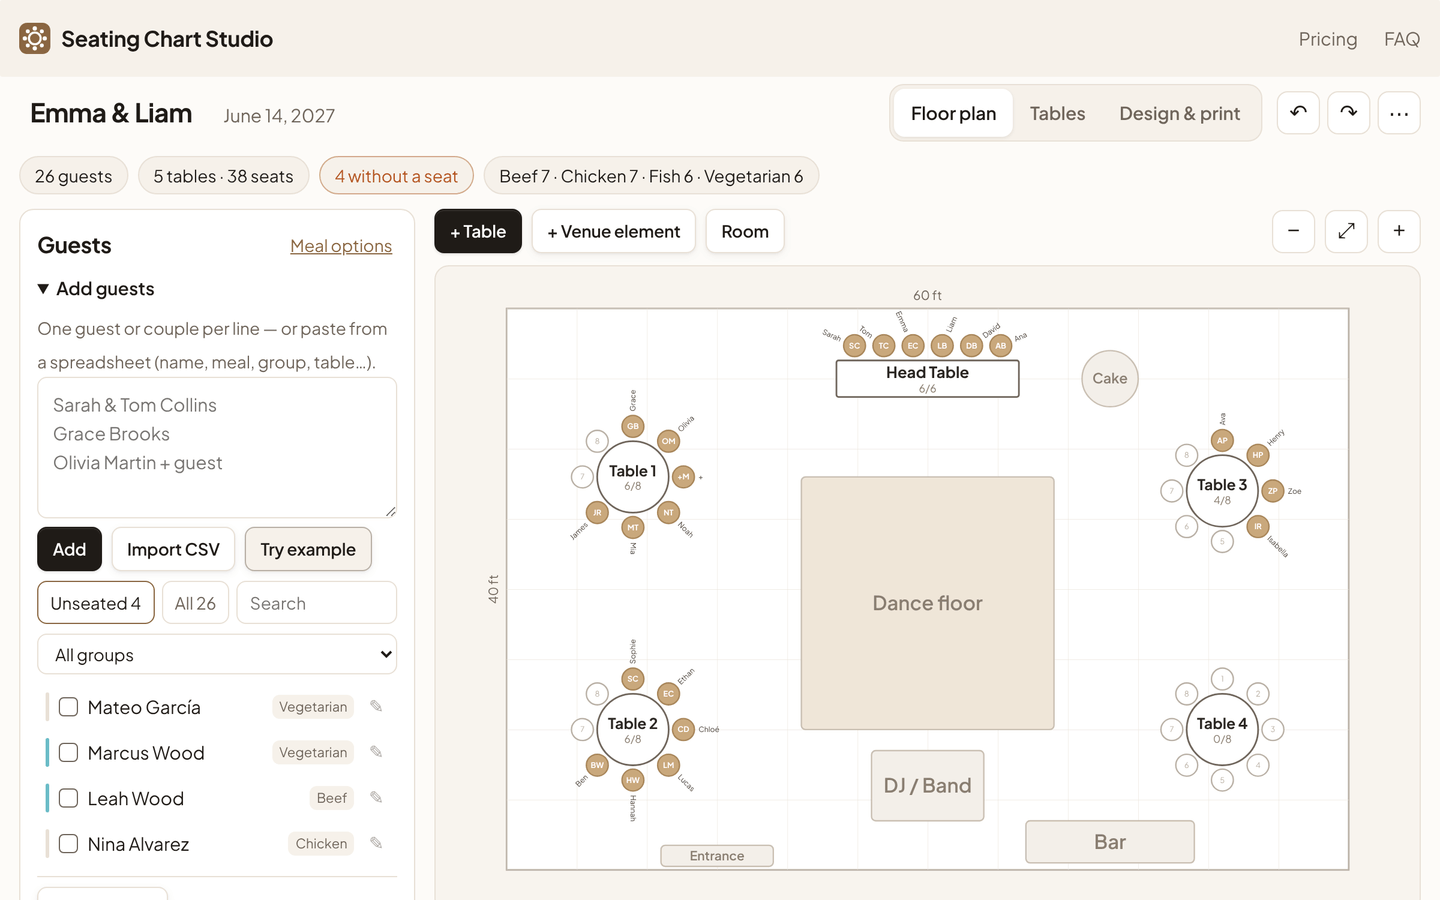Collapse the Add guests section

(x=96, y=289)
